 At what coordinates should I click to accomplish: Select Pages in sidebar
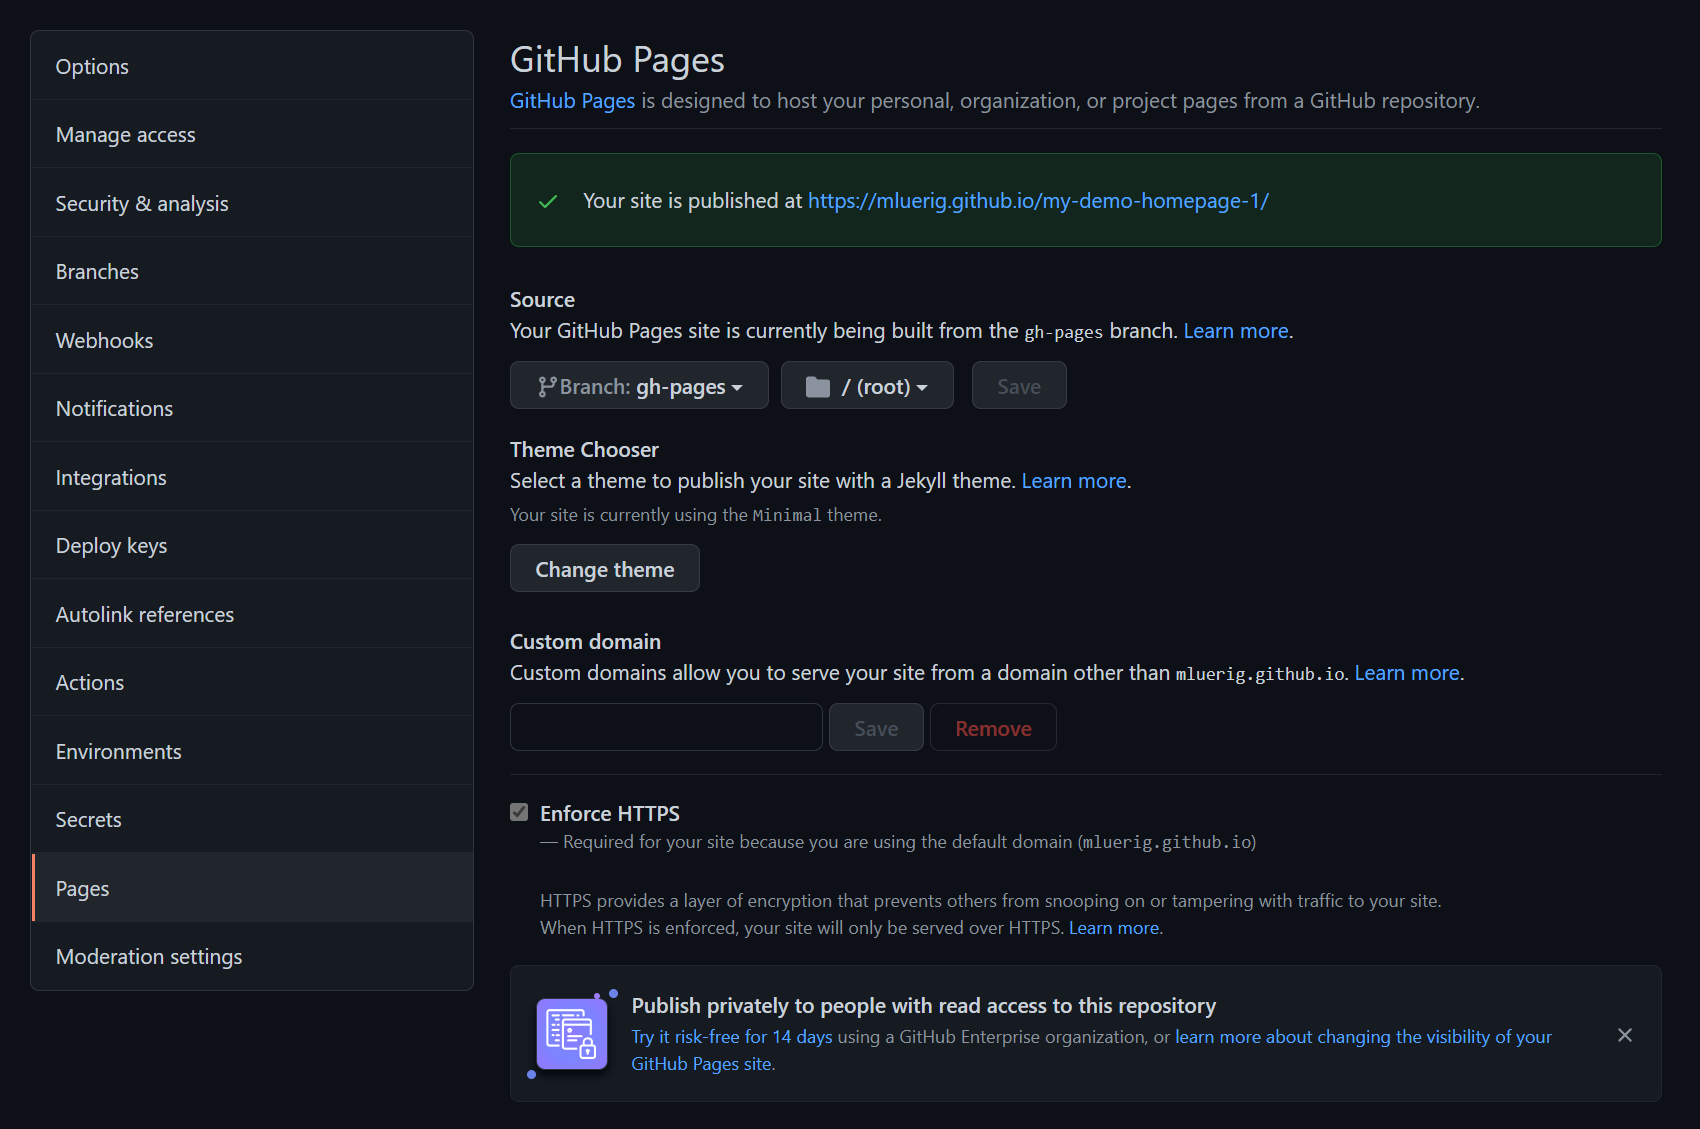click(252, 888)
